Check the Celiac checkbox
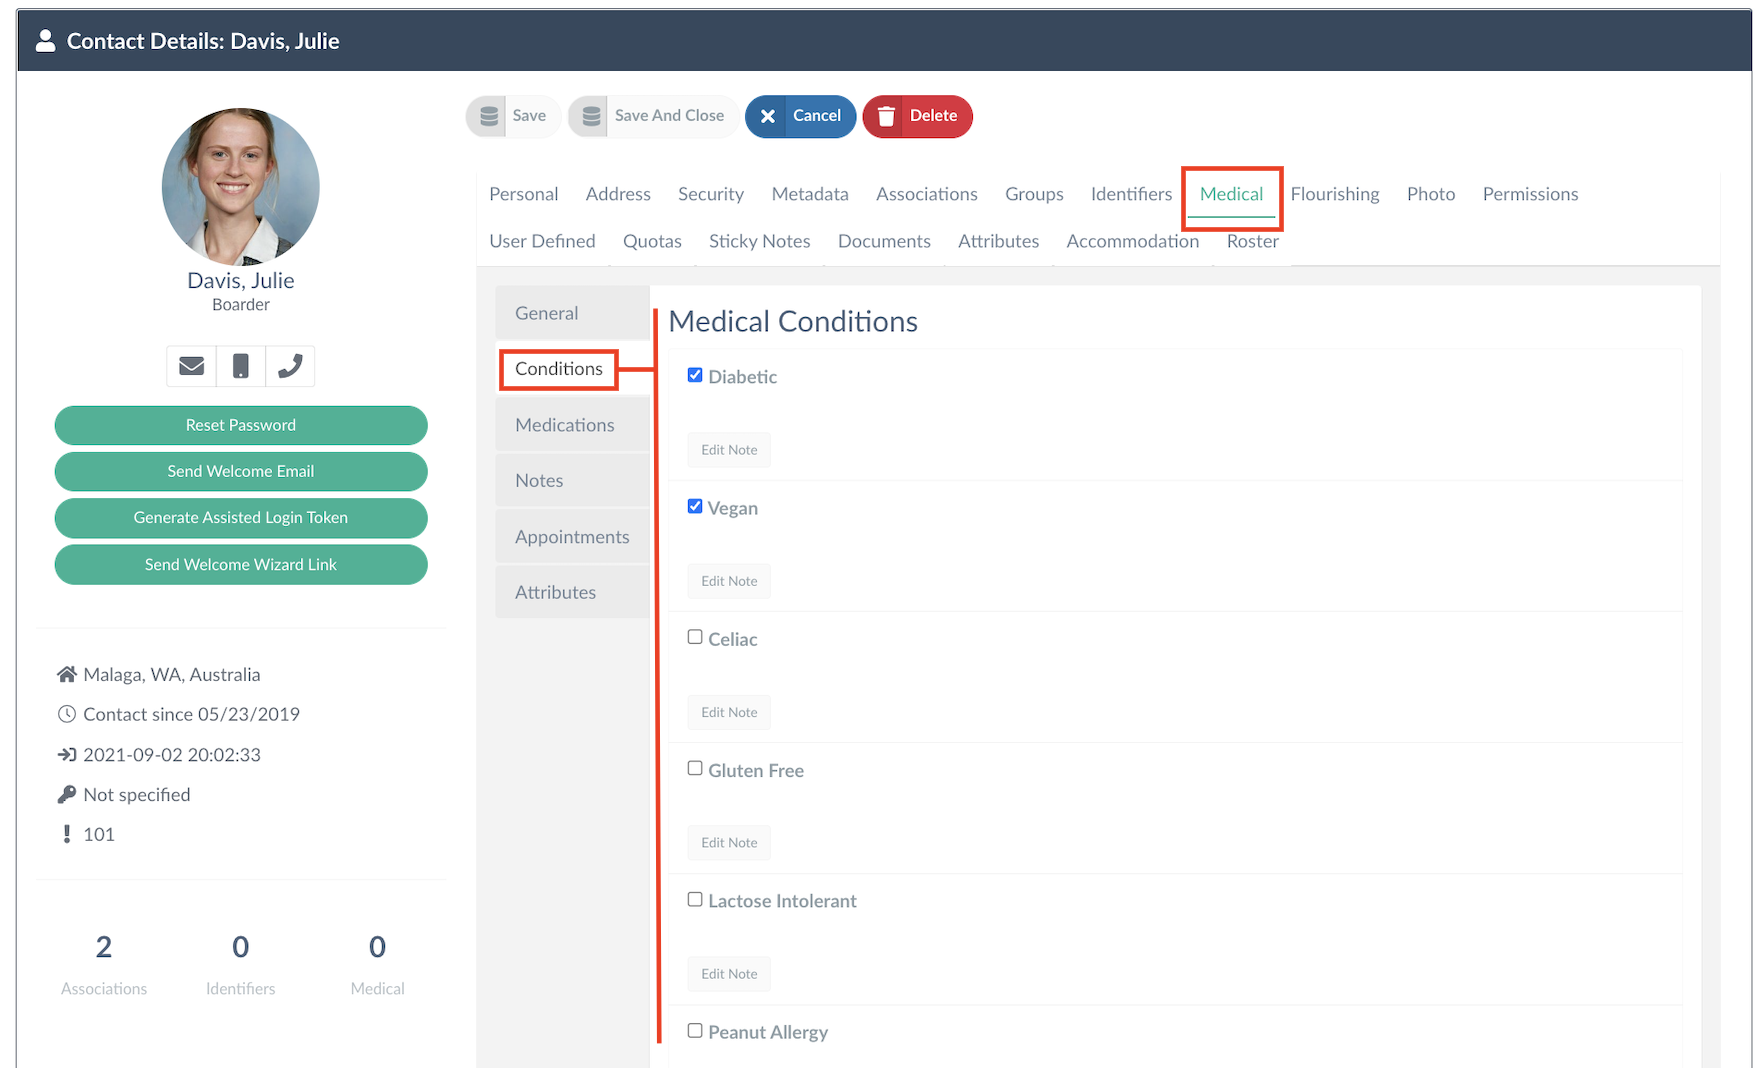 click(x=695, y=637)
